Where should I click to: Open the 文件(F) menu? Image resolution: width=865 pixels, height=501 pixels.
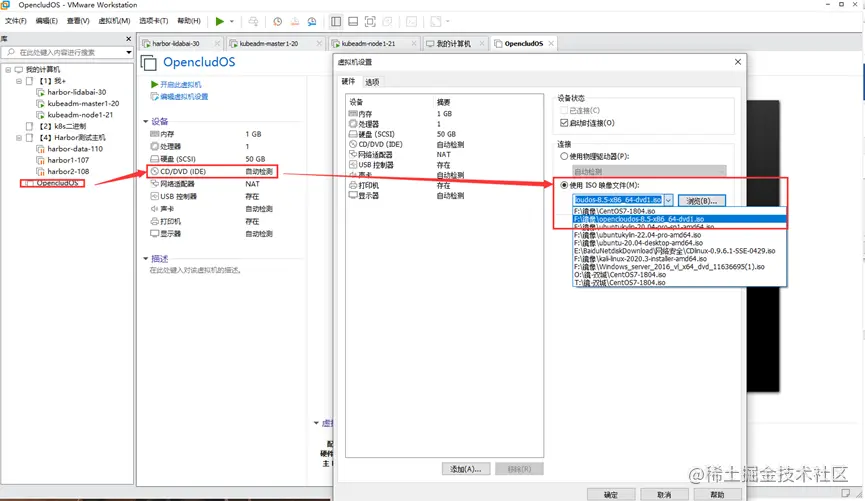[x=15, y=21]
